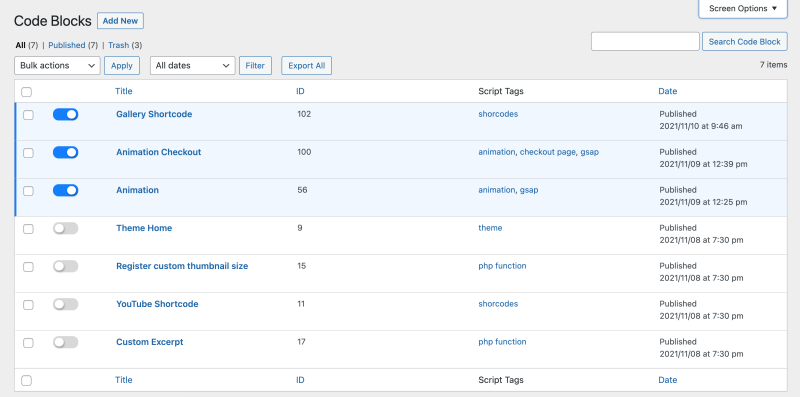Tick the checkbox for the row with ID 56
The image size is (800, 397).
tap(28, 191)
